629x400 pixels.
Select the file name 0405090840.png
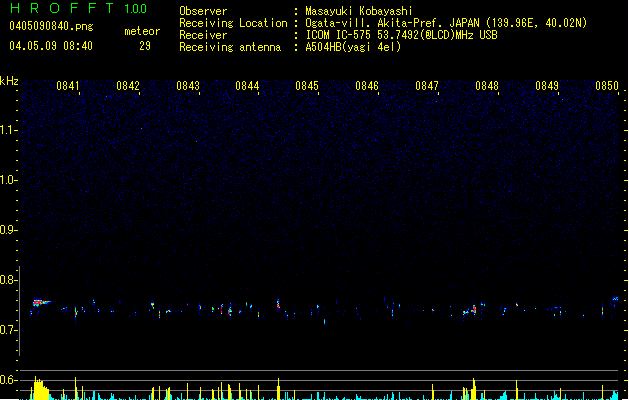point(51,26)
